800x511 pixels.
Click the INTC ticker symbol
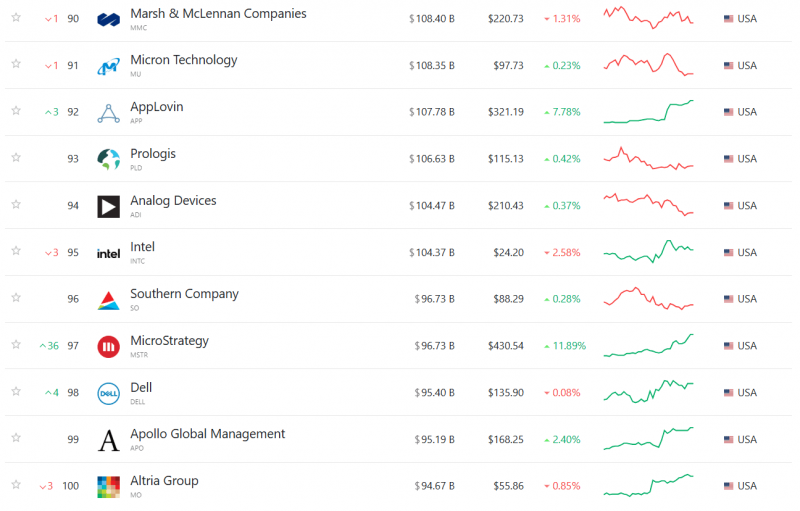click(x=137, y=261)
